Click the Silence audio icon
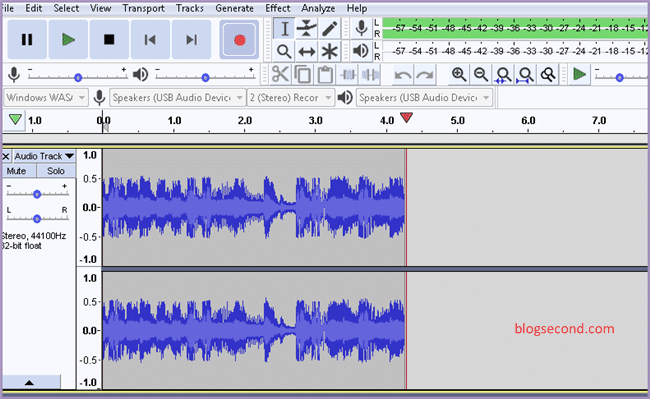The image size is (650, 399). [x=370, y=75]
